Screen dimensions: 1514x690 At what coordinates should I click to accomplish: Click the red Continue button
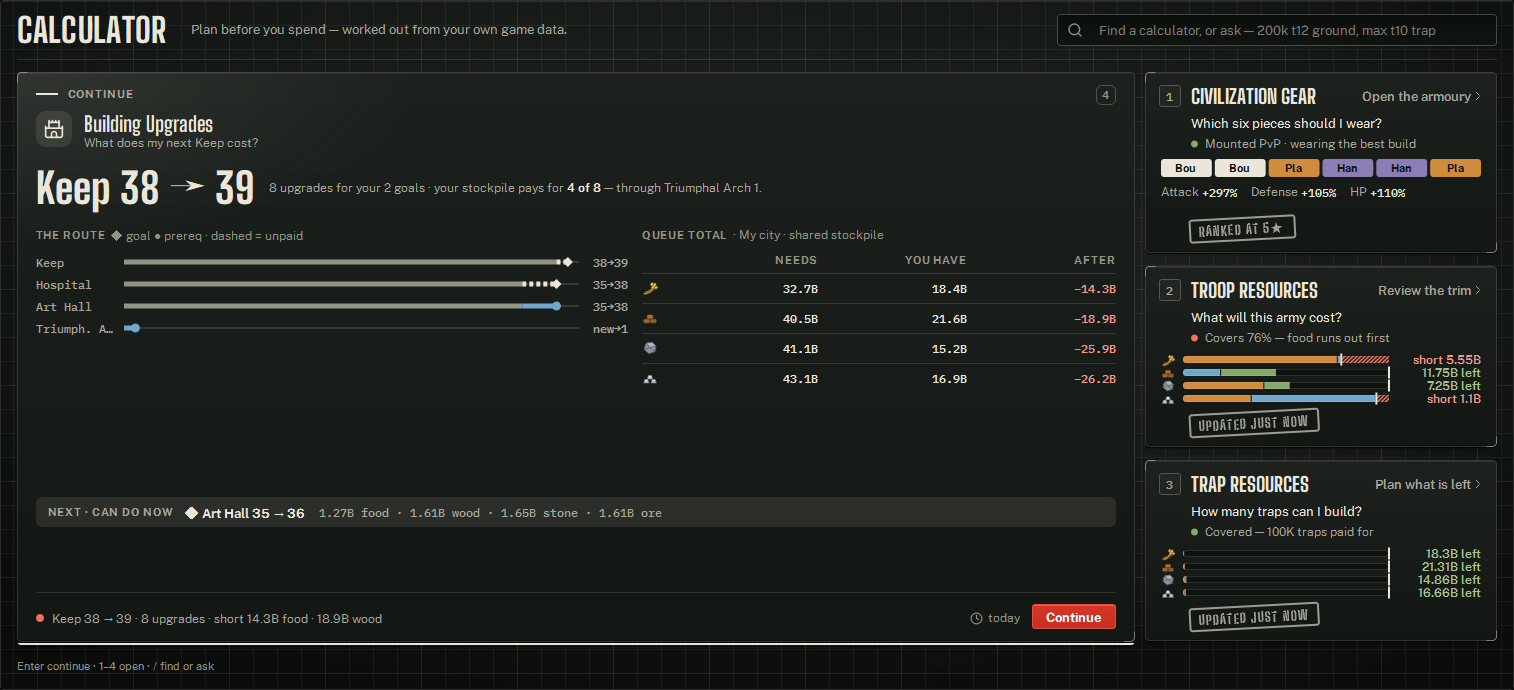click(x=1073, y=618)
